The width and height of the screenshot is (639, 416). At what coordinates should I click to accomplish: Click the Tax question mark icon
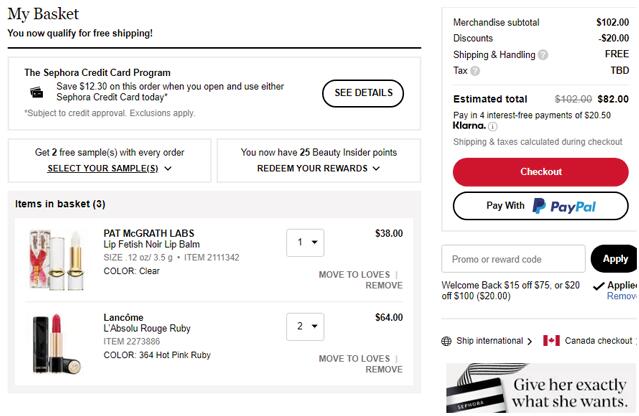tap(475, 71)
